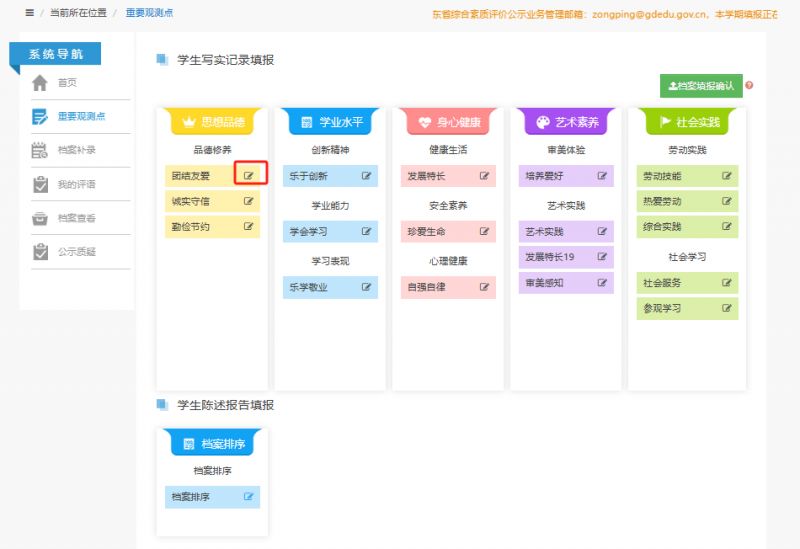Screen dimensions: 800x549
Task: Open edit icon for 审美感知
Action: pyautogui.click(x=602, y=282)
